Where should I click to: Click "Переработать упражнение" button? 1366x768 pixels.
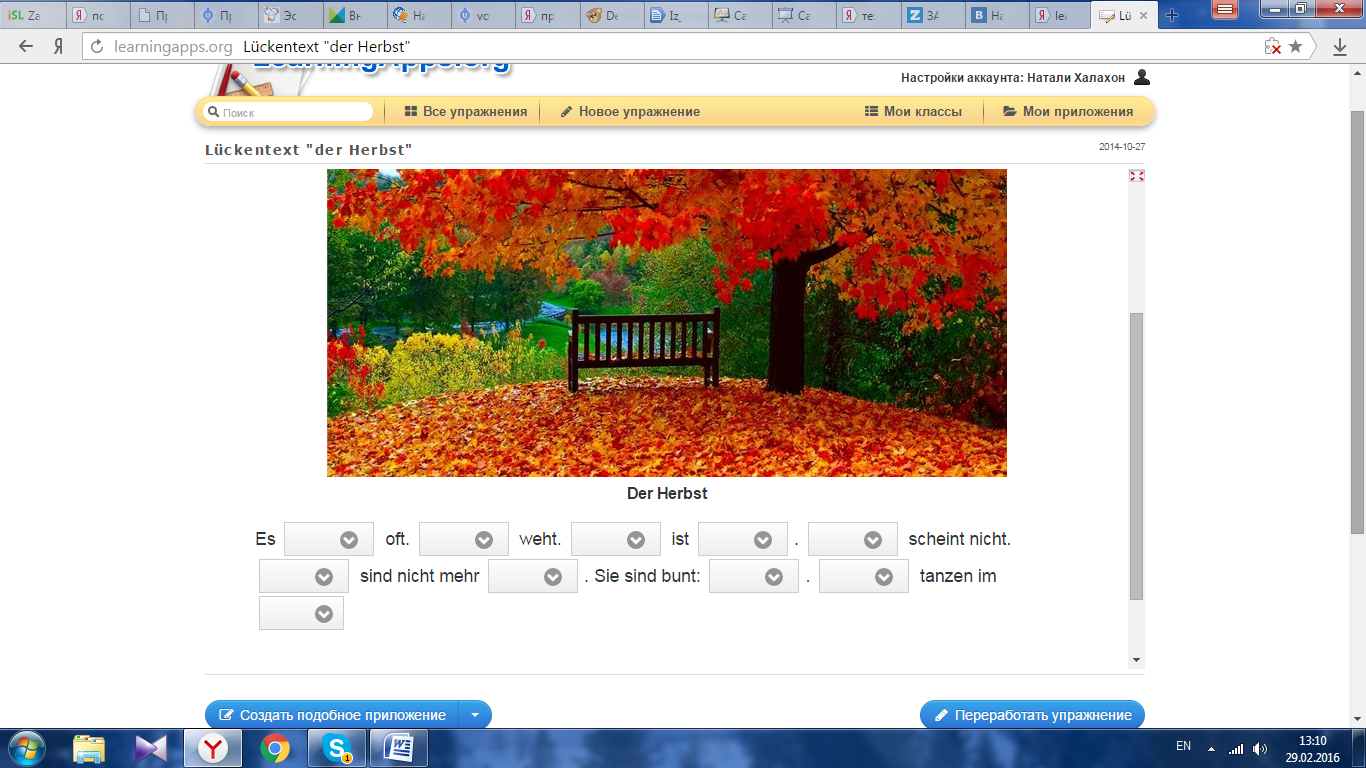coord(1032,715)
